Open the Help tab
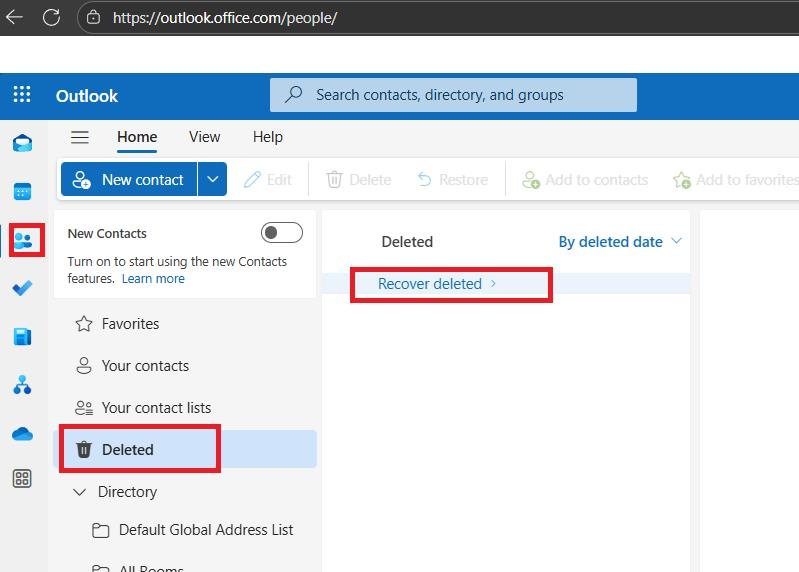799x572 pixels. (x=268, y=137)
